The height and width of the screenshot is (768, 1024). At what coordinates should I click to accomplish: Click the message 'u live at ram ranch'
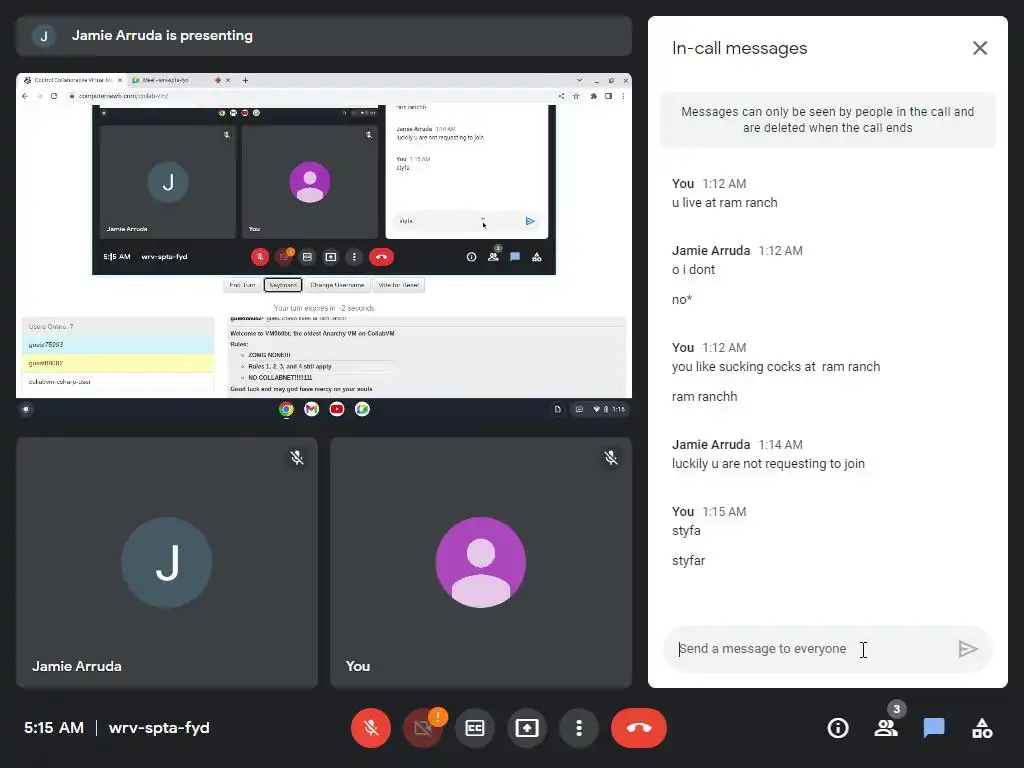[724, 202]
